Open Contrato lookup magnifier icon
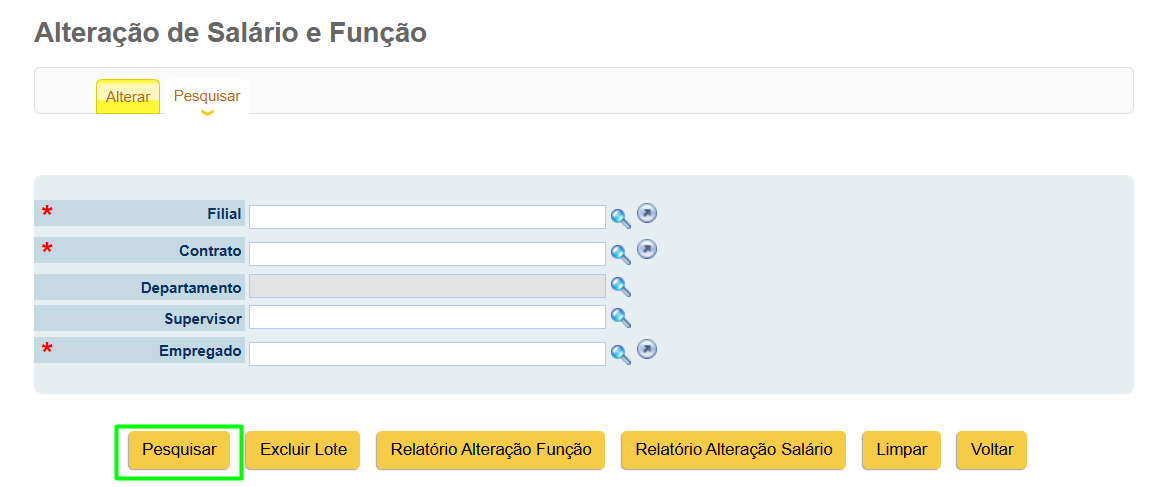Viewport: 1169px width, 487px height. pos(621,254)
